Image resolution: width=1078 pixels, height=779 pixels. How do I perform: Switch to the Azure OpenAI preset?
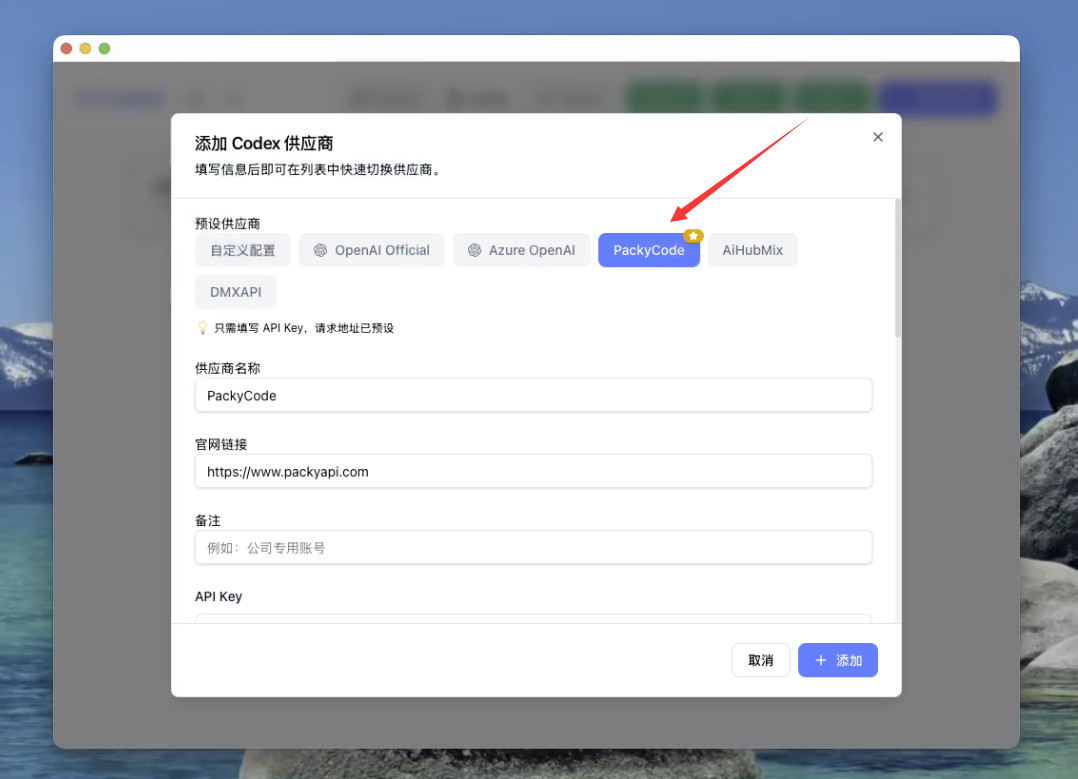tap(521, 250)
